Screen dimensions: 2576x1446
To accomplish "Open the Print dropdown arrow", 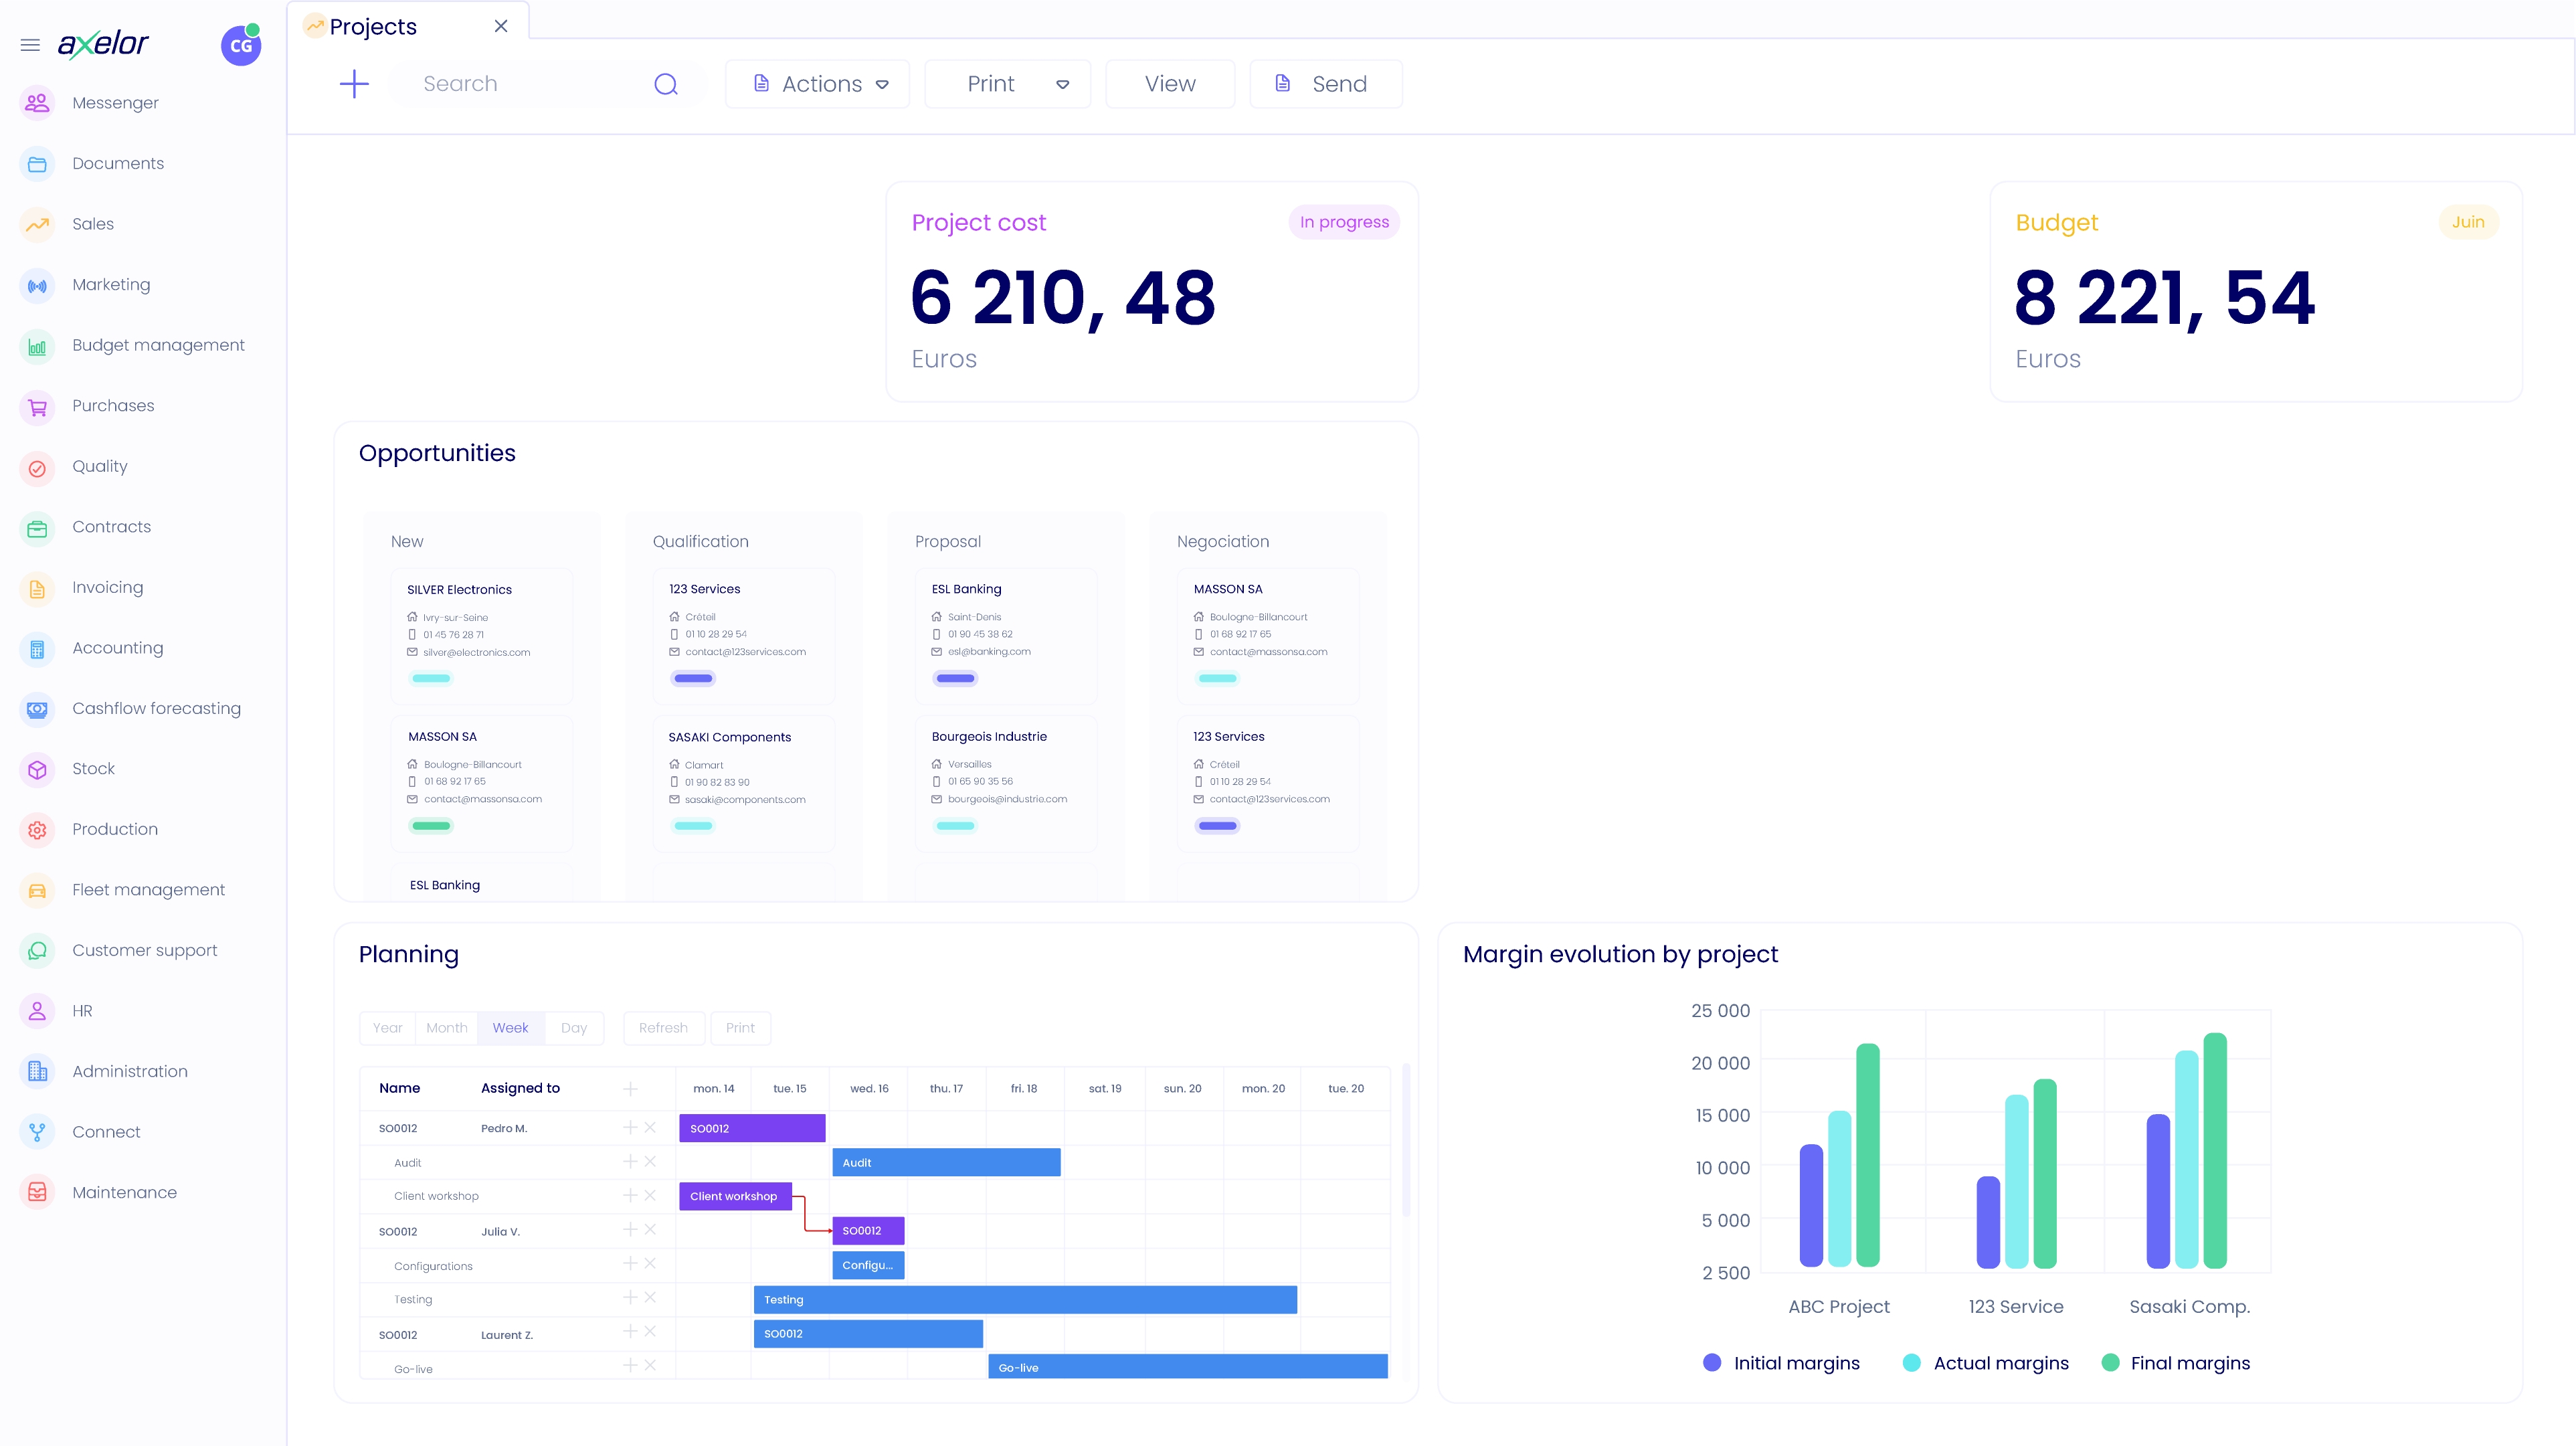I will (1062, 85).
